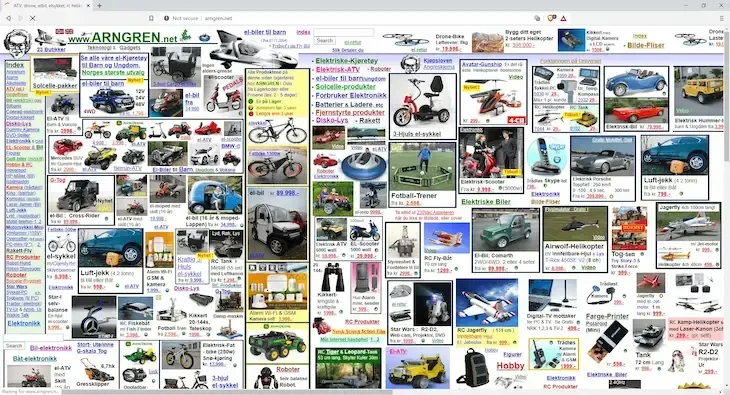Open the Rakett link in the category list
The width and height of the screenshot is (730, 395).
(370, 121)
